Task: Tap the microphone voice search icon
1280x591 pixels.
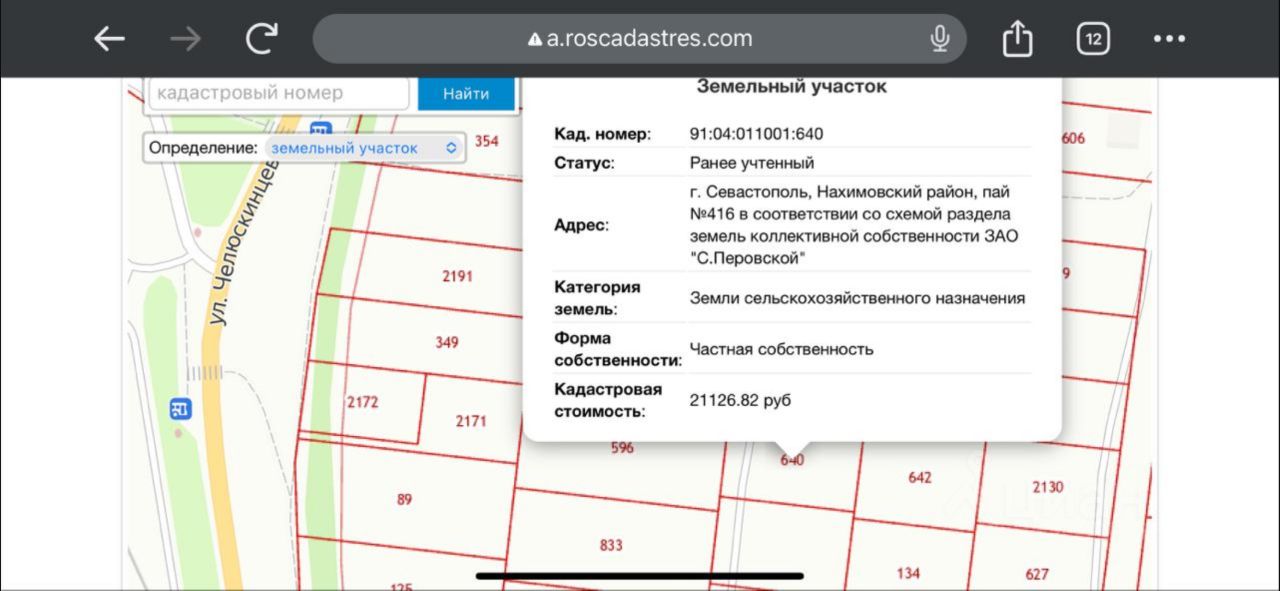Action: (939, 39)
